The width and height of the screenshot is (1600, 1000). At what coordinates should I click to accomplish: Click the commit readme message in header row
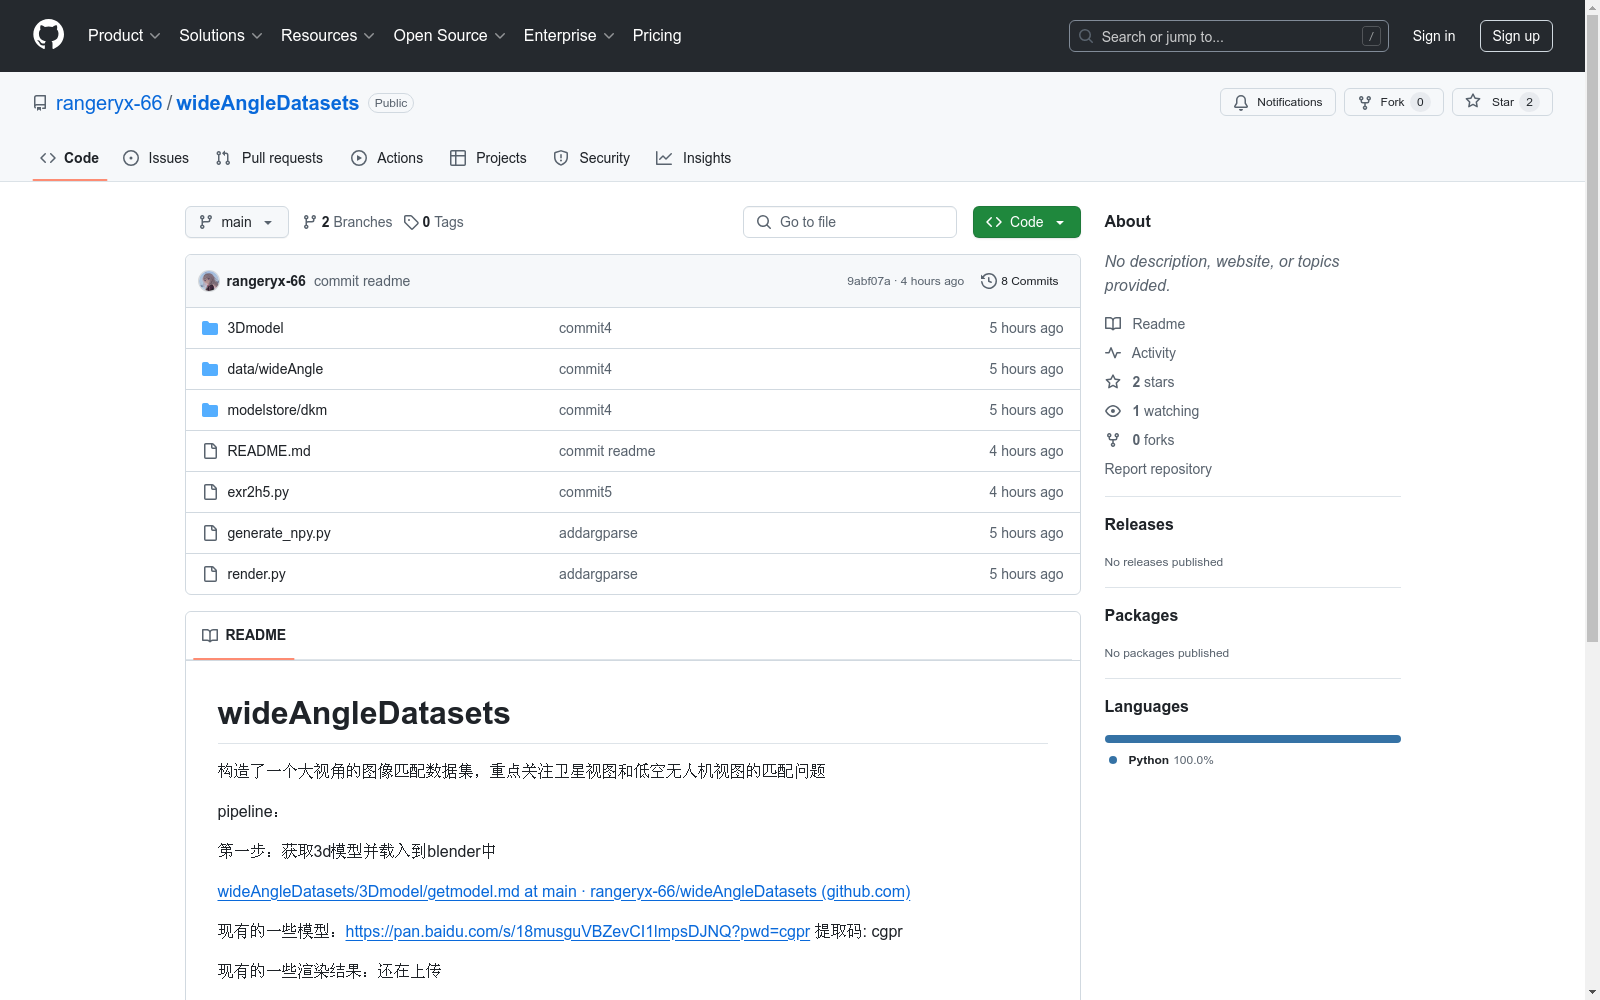(x=362, y=281)
